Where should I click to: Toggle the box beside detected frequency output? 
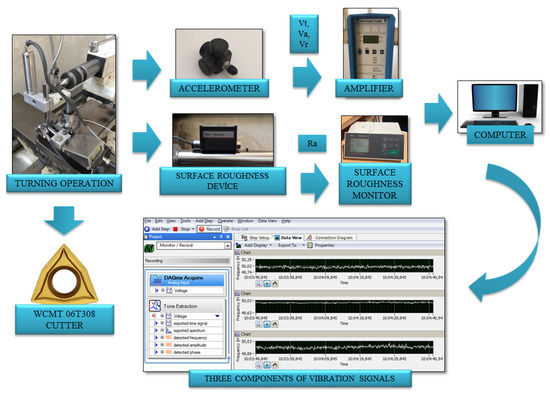pyautogui.click(x=162, y=337)
